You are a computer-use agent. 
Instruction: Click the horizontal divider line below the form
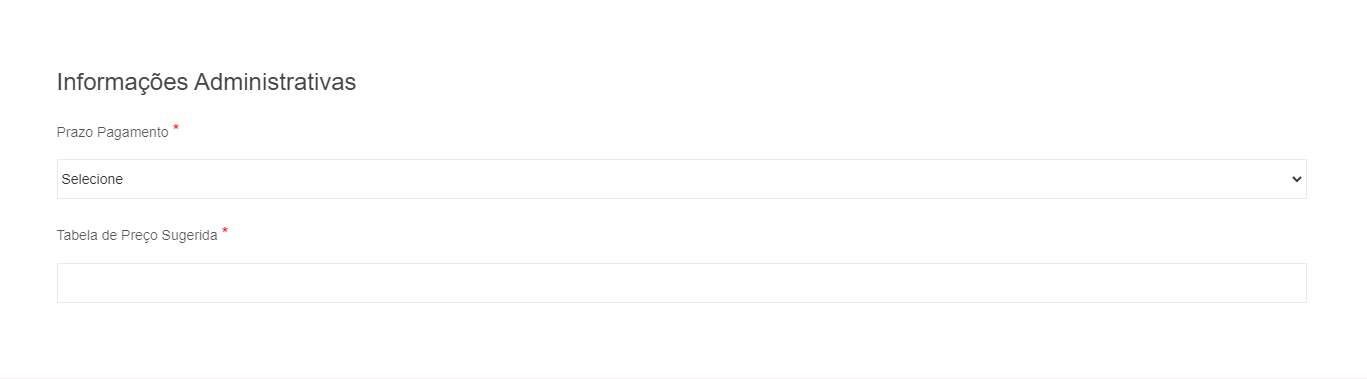click(683, 377)
